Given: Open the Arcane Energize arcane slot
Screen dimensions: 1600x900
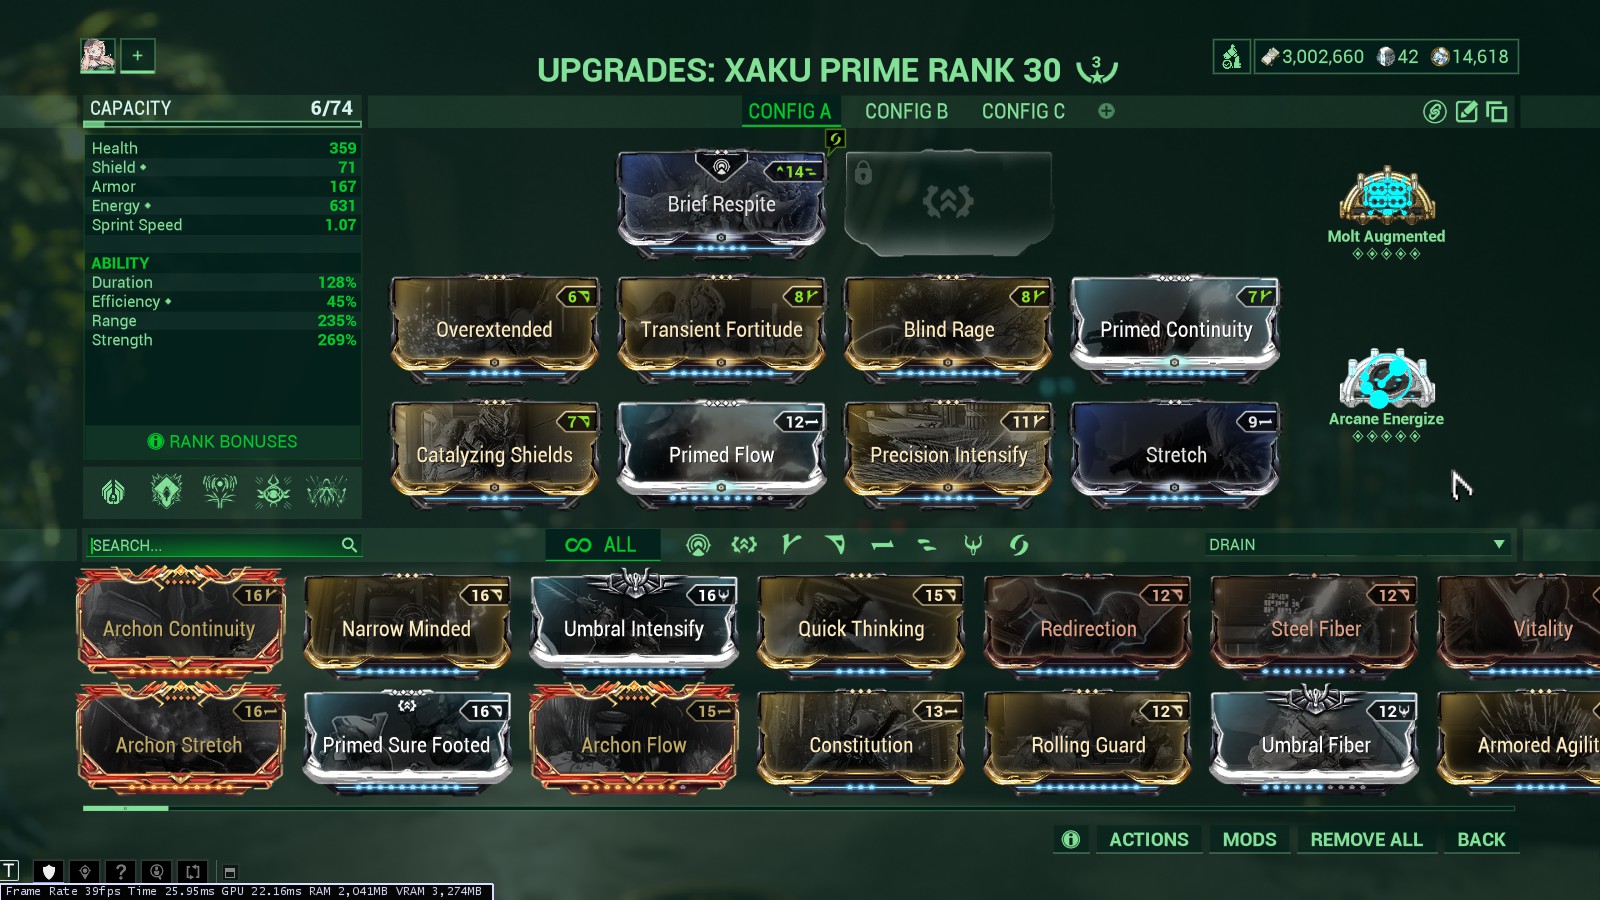Looking at the screenshot, I should click(1386, 379).
